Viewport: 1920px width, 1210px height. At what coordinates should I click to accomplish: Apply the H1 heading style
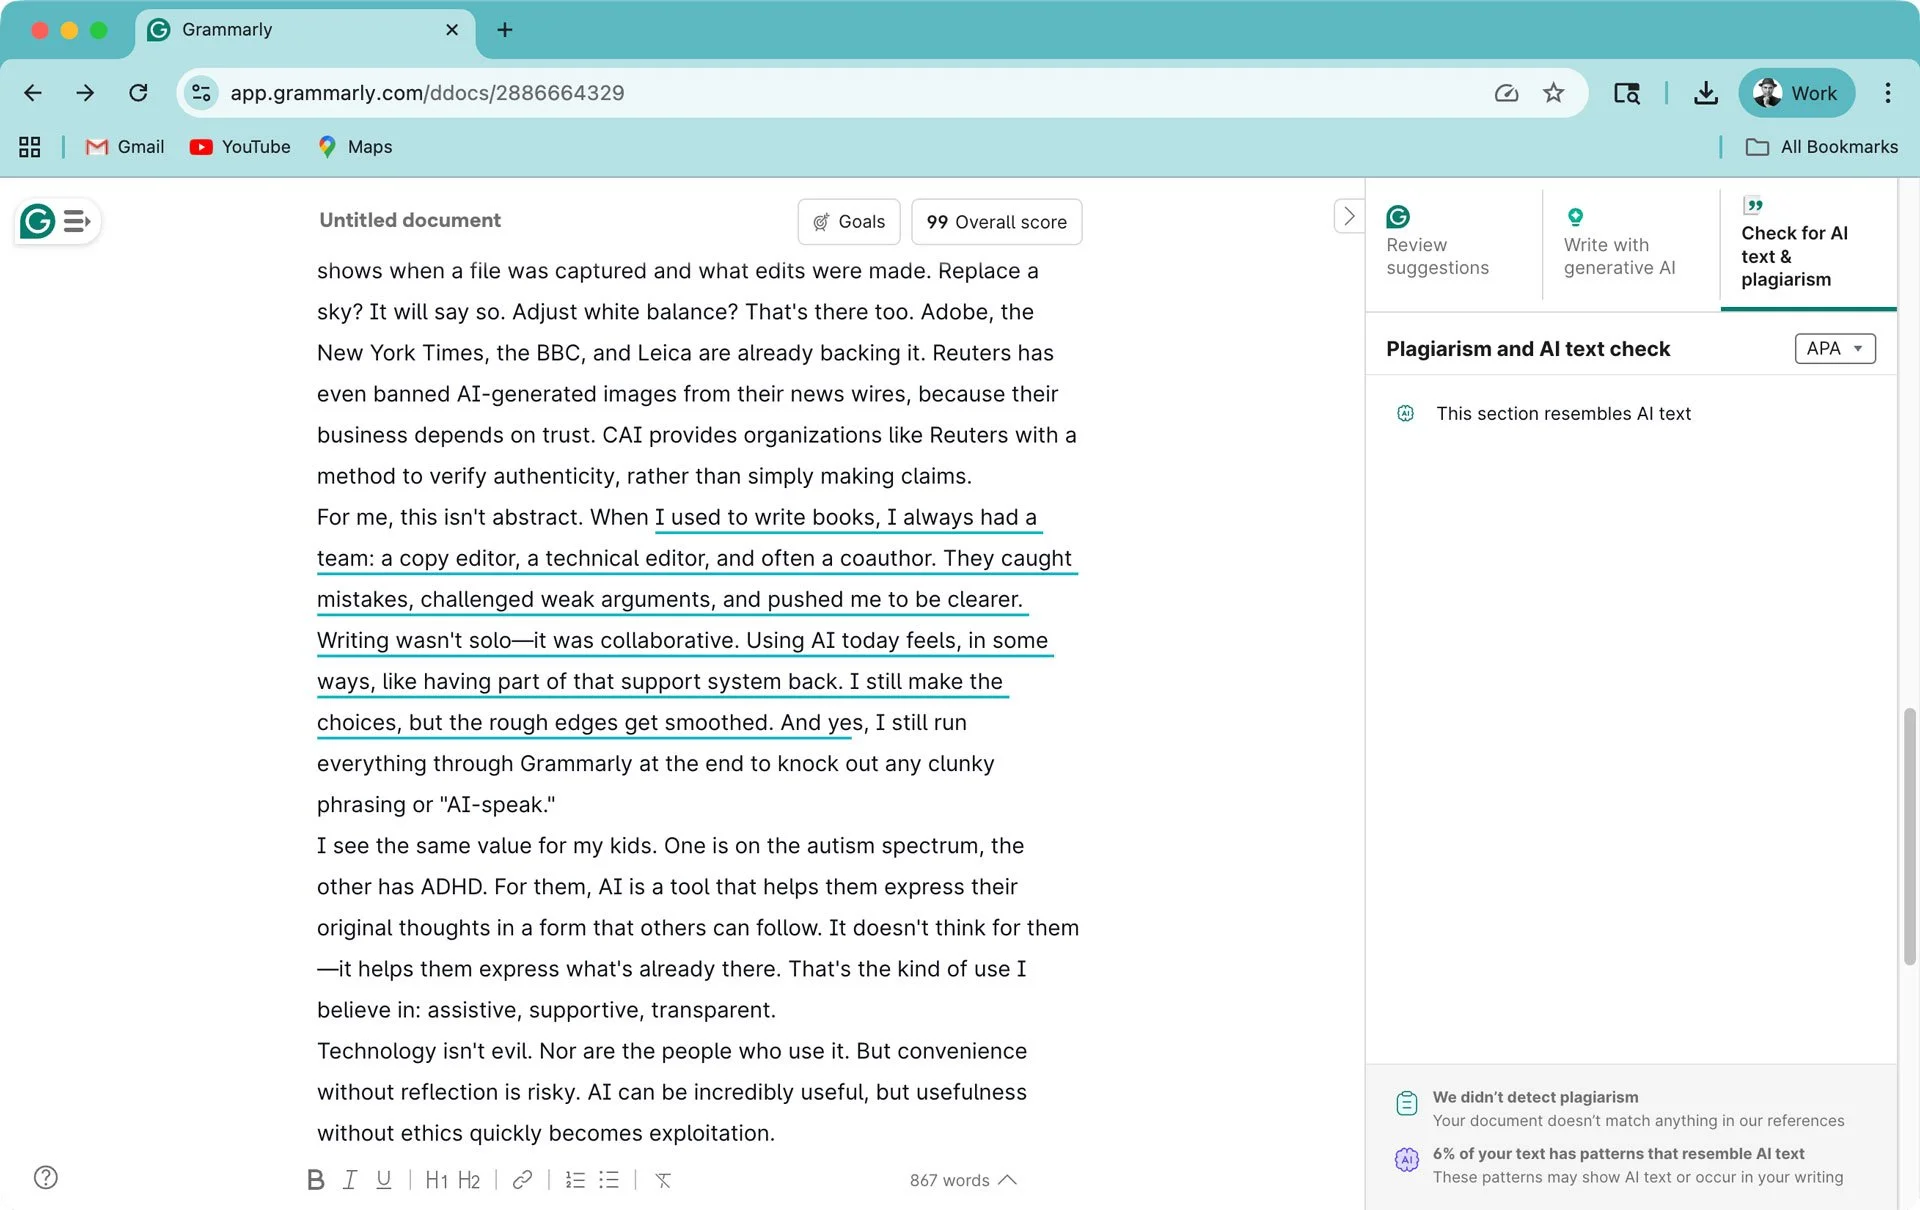[436, 1180]
